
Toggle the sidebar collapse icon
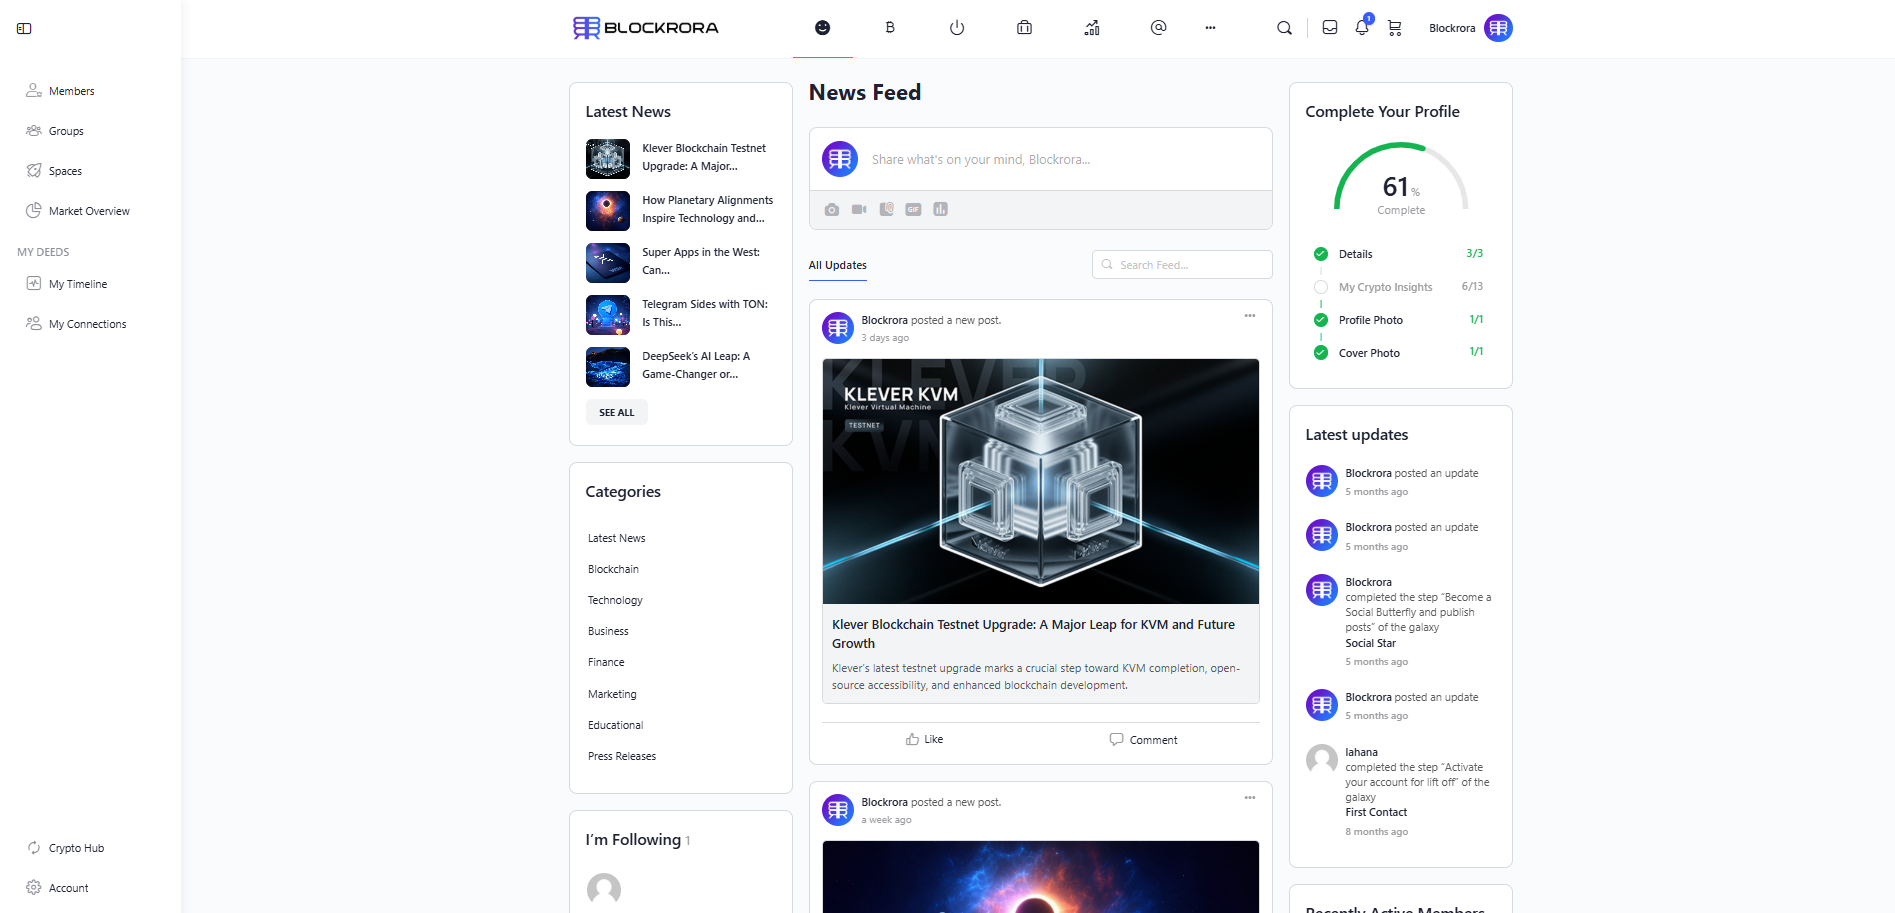[24, 28]
